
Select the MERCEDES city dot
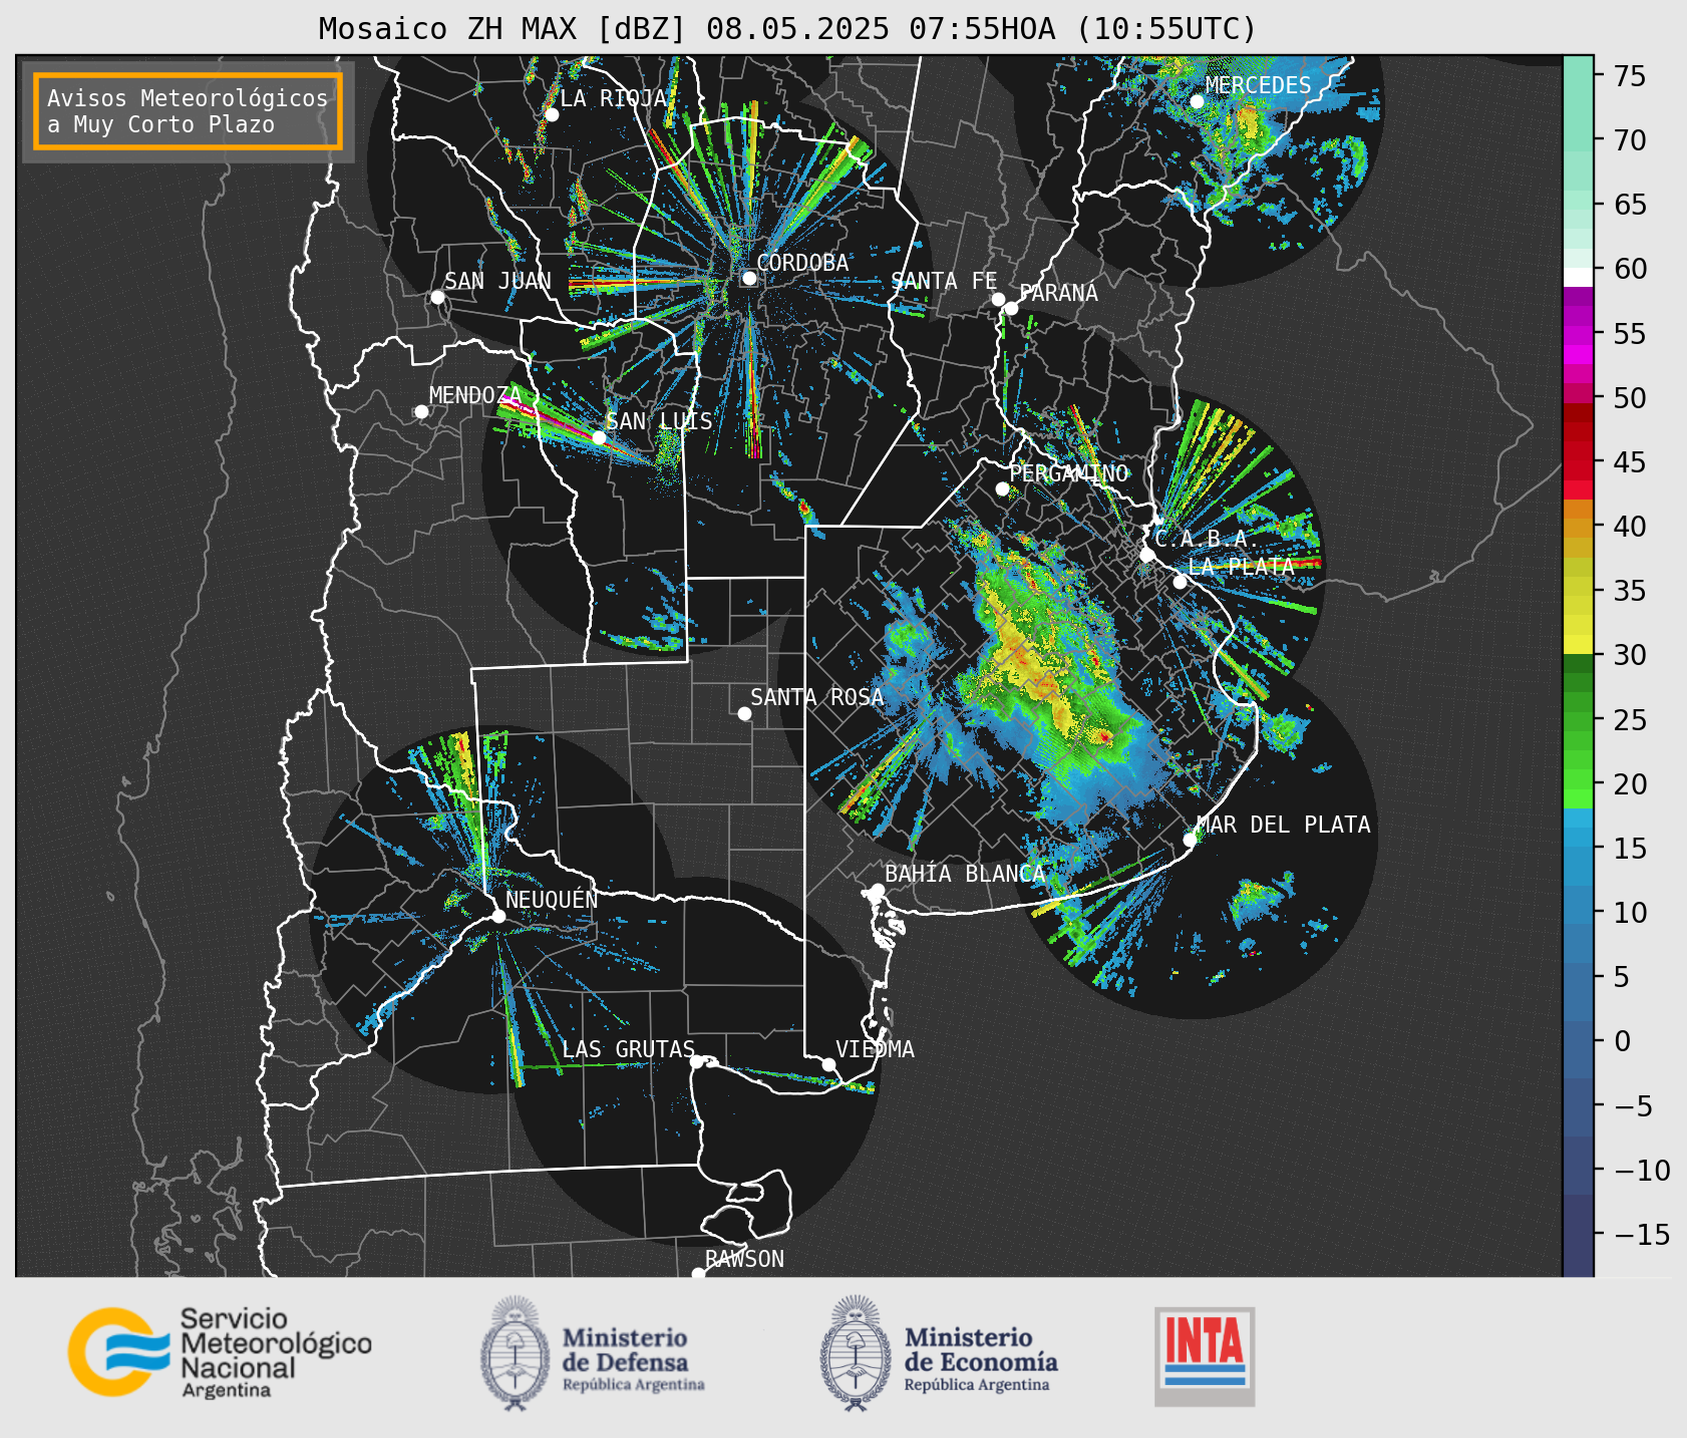tap(1197, 101)
